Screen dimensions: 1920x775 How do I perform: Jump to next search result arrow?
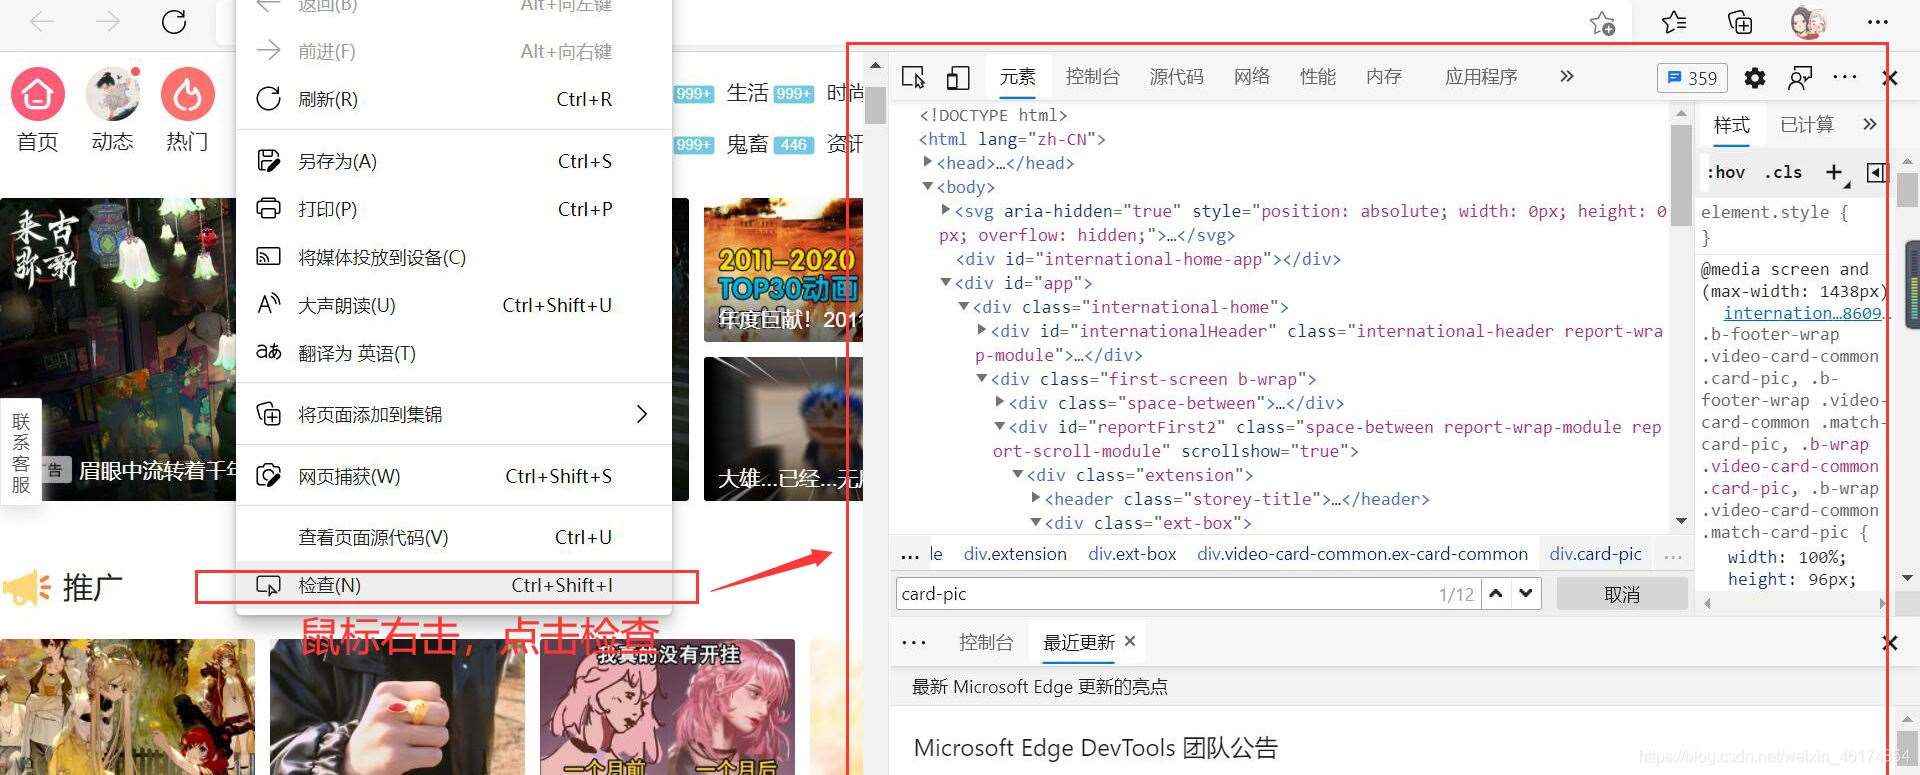coord(1525,593)
